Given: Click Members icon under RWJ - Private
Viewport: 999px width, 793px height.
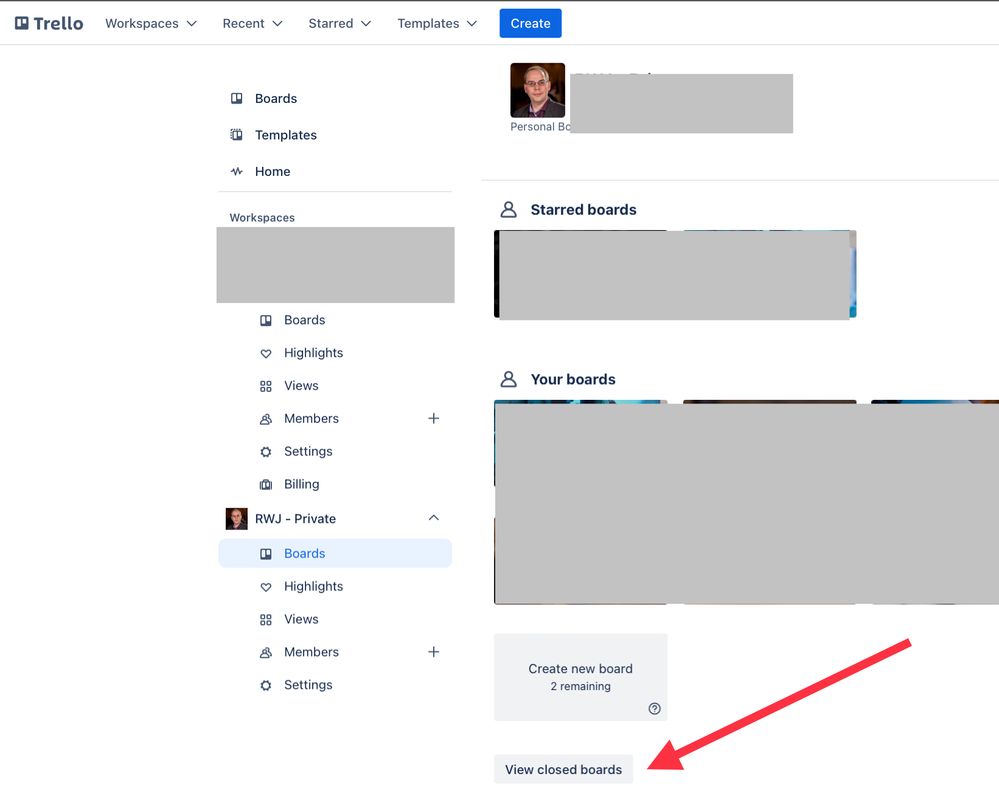Looking at the screenshot, I should point(266,653).
